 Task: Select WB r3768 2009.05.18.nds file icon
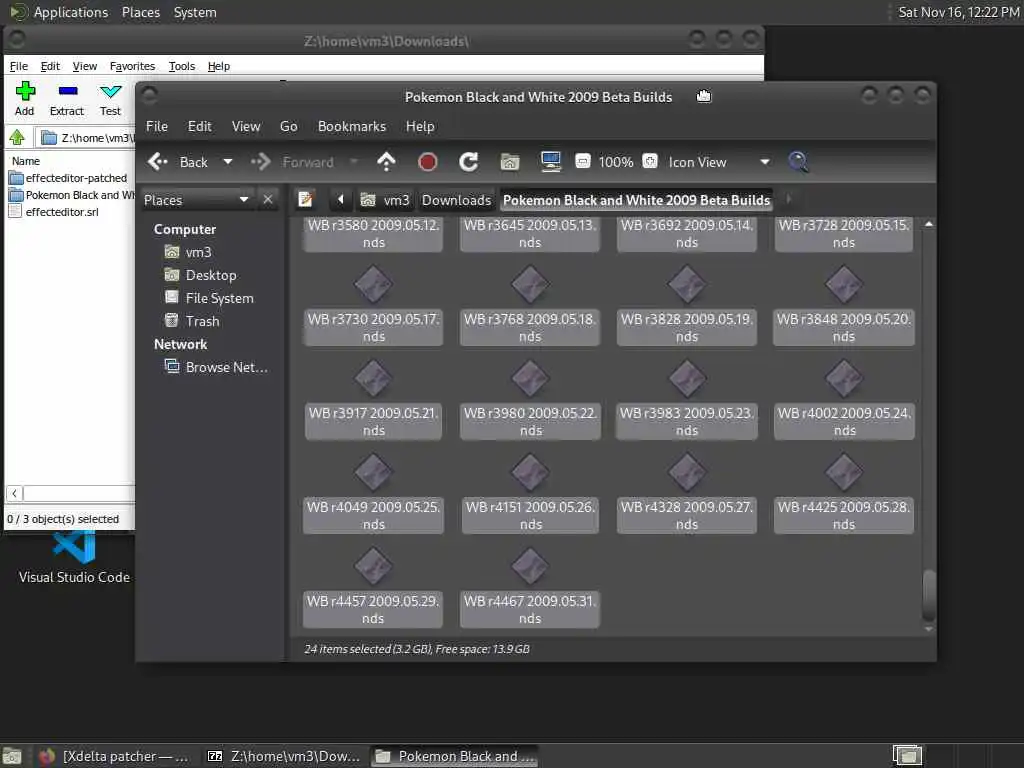pos(530,284)
